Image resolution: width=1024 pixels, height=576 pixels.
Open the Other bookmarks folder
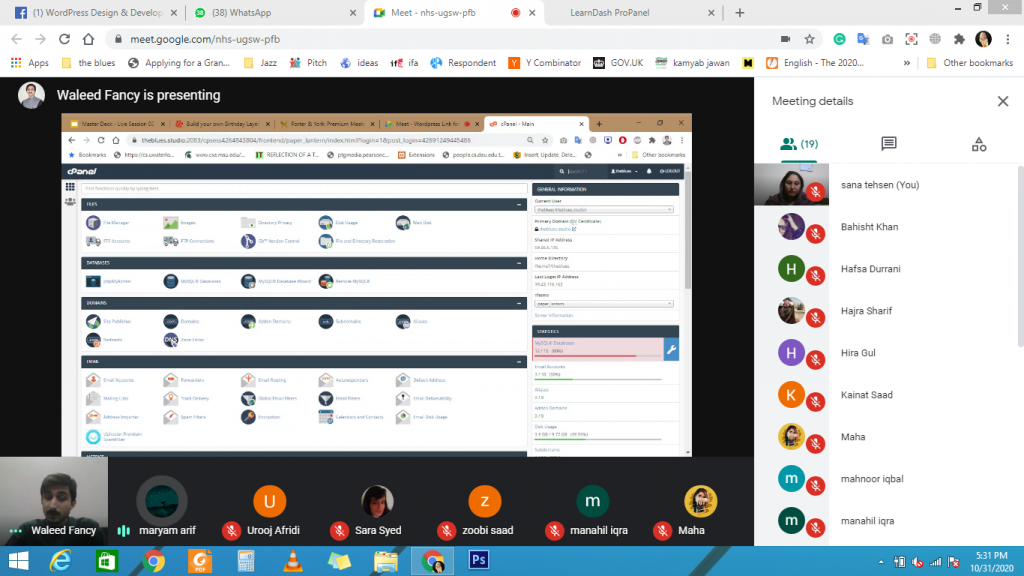(970, 63)
